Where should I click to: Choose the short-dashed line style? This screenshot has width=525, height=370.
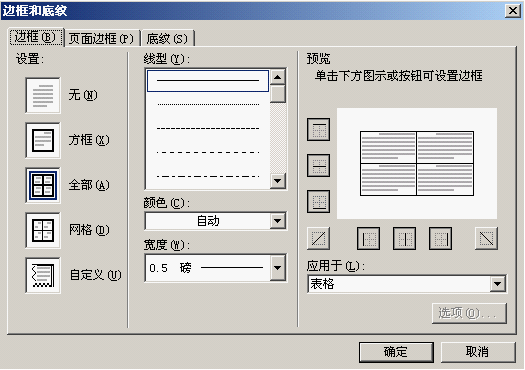click(x=208, y=128)
